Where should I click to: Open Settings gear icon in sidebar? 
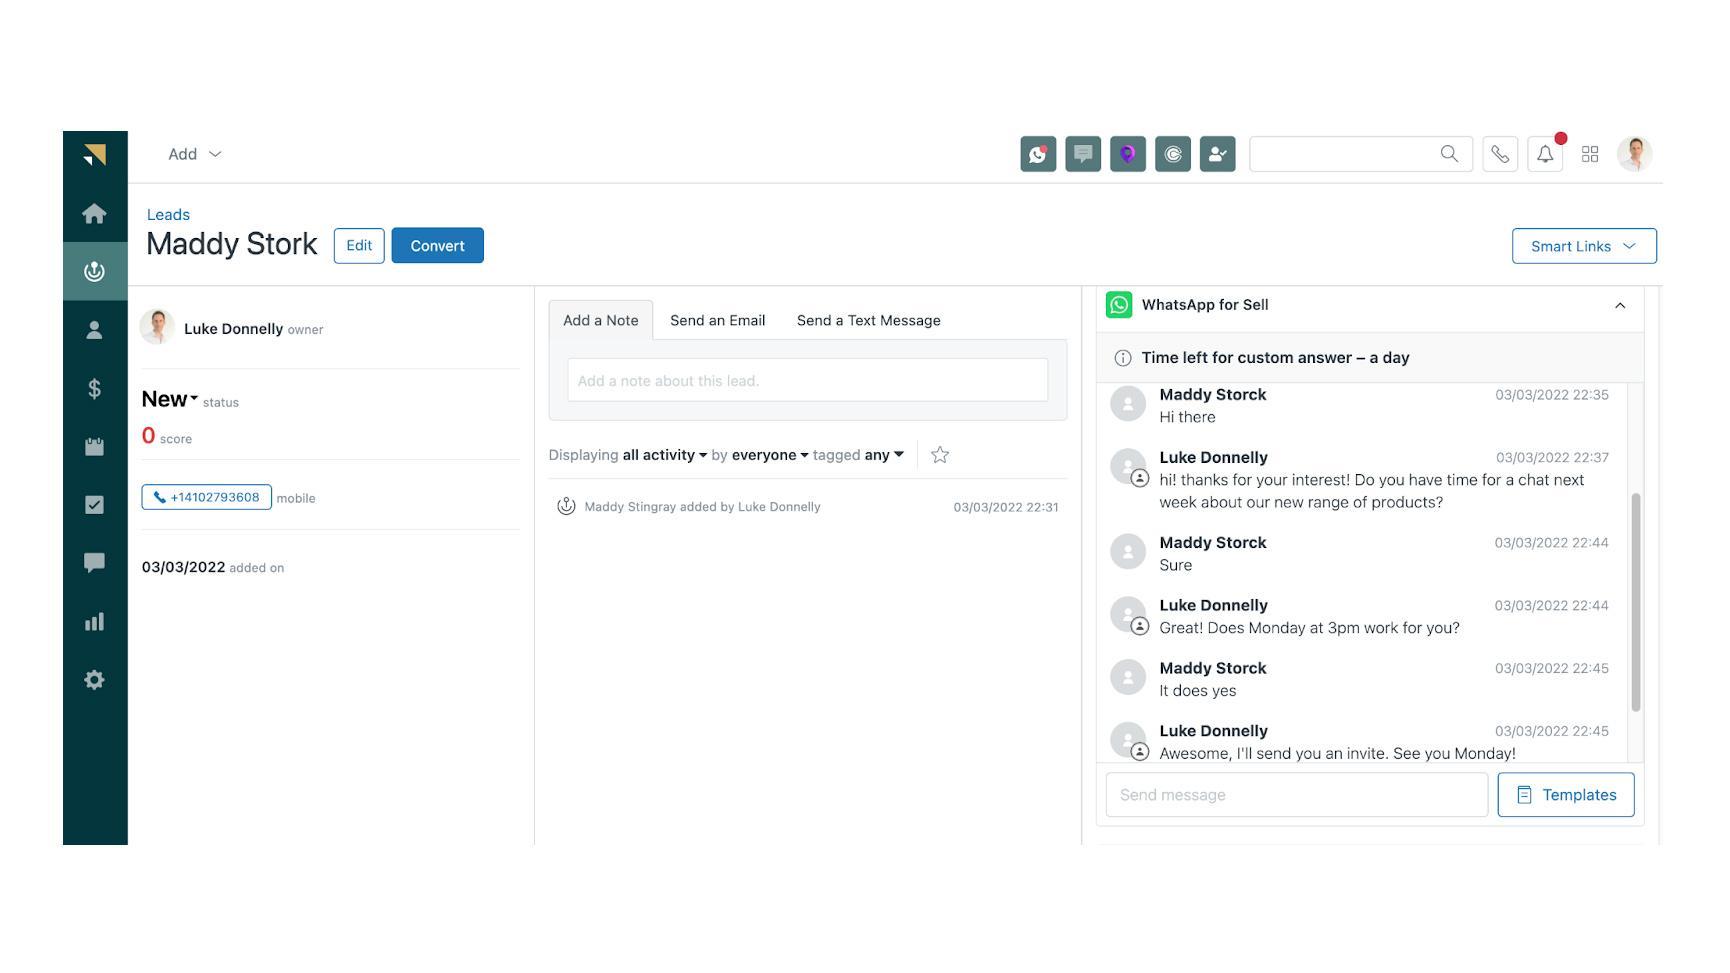click(94, 680)
